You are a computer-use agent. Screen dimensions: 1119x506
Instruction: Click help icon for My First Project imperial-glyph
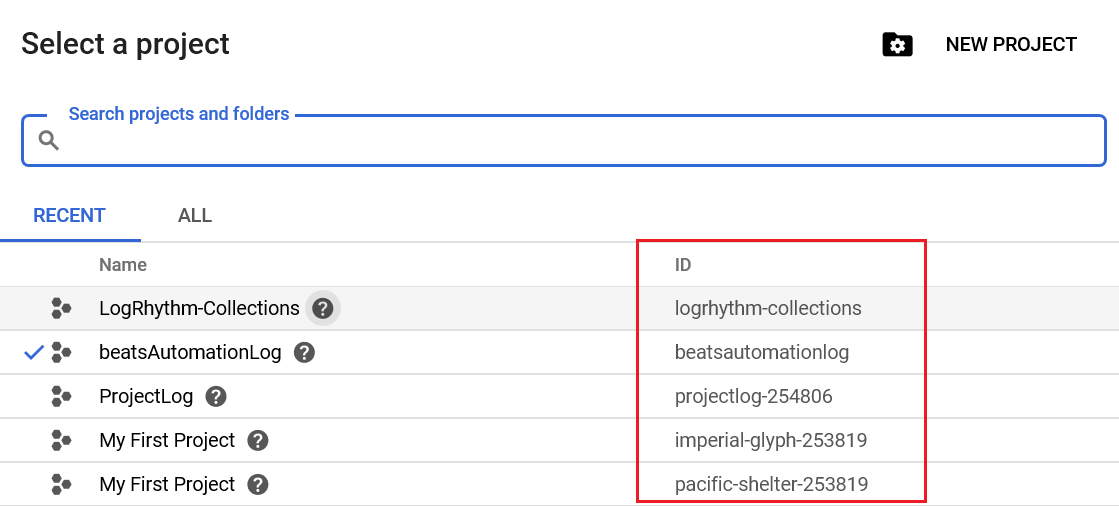tap(258, 441)
